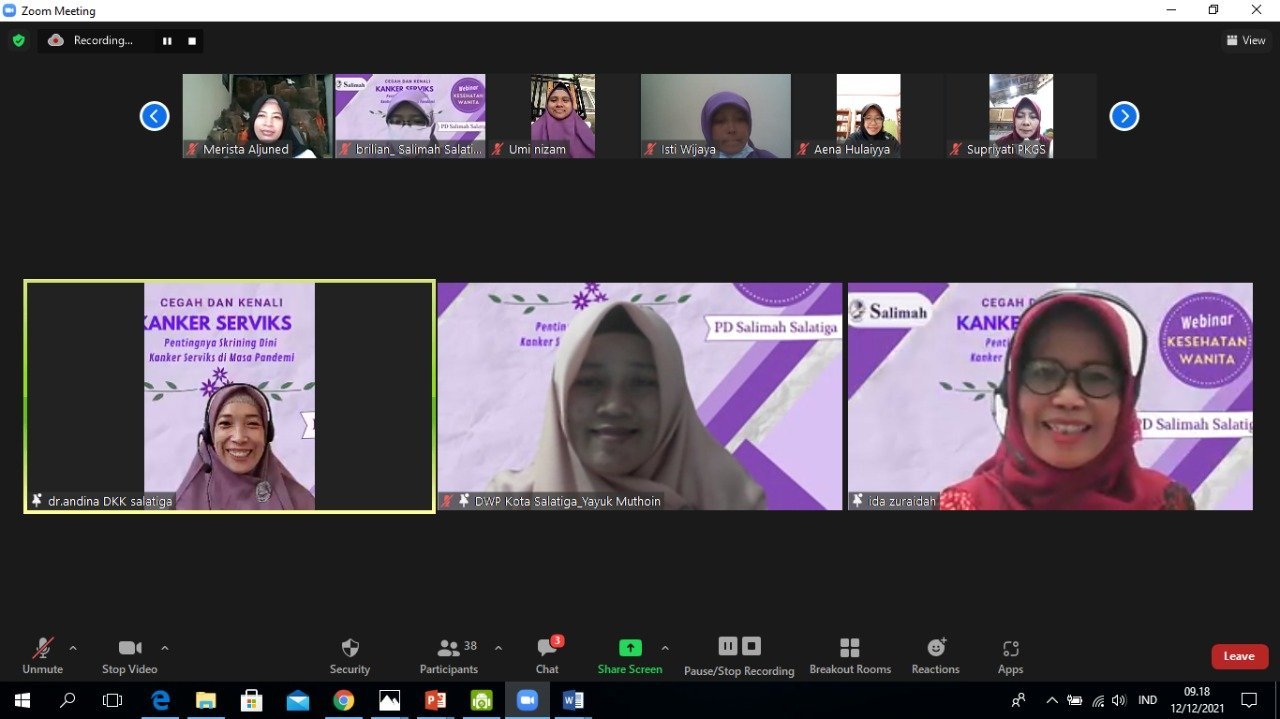Click the IND input language indicator
Image resolution: width=1280 pixels, height=719 pixels.
[1148, 700]
